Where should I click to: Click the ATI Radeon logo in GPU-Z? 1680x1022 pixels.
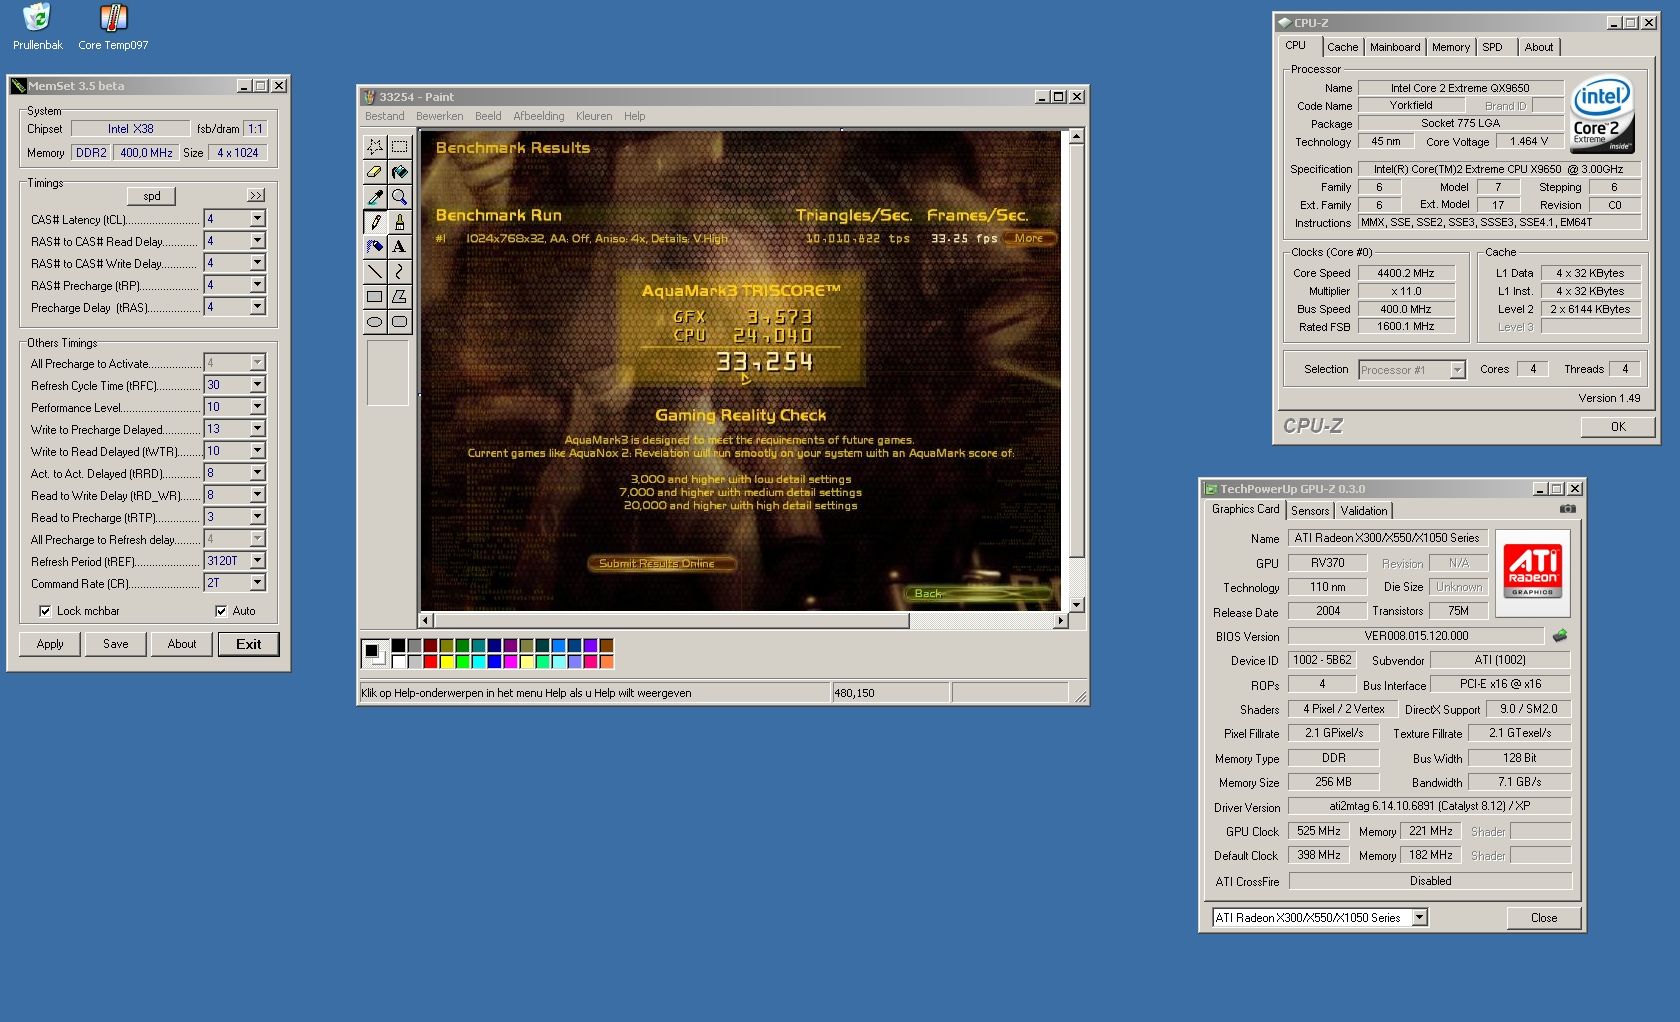[1532, 572]
